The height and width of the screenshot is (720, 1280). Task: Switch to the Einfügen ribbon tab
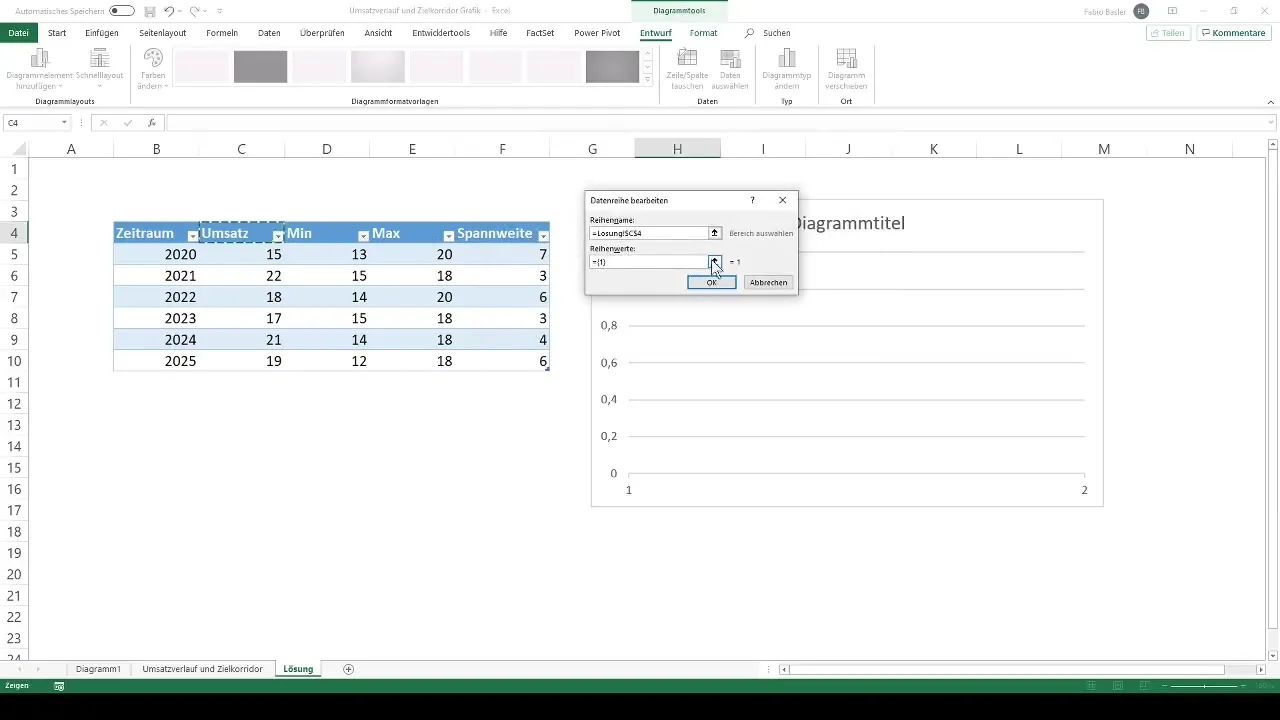(102, 33)
